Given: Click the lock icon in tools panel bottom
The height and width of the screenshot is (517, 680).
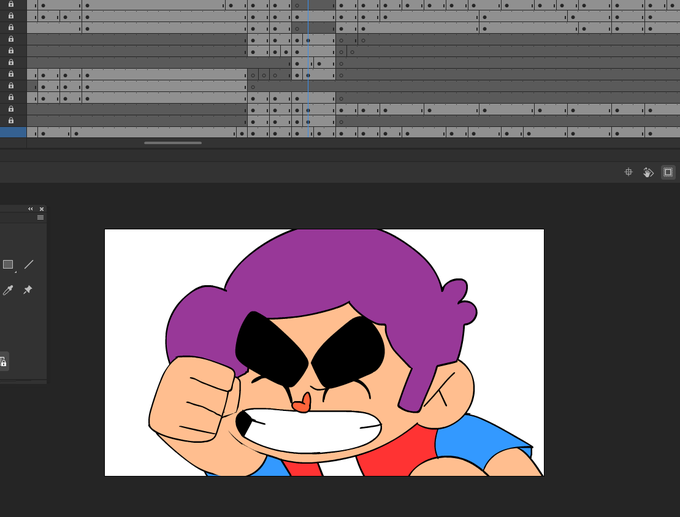Looking at the screenshot, I should pyautogui.click(x=3, y=361).
